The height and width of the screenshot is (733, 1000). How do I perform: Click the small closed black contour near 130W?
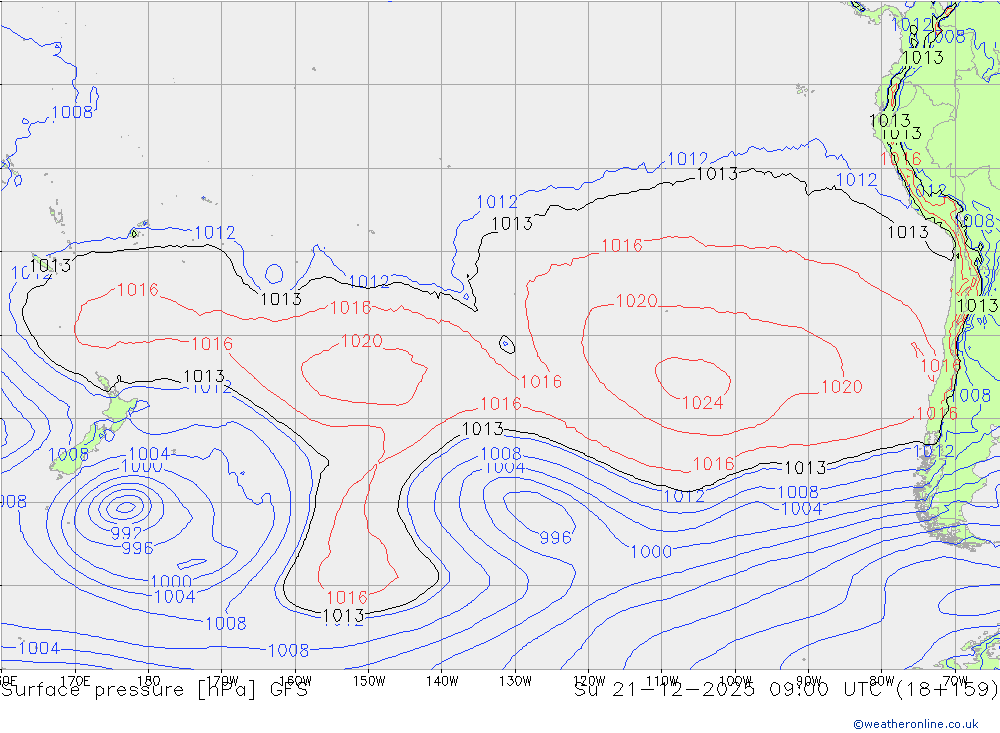(x=507, y=344)
